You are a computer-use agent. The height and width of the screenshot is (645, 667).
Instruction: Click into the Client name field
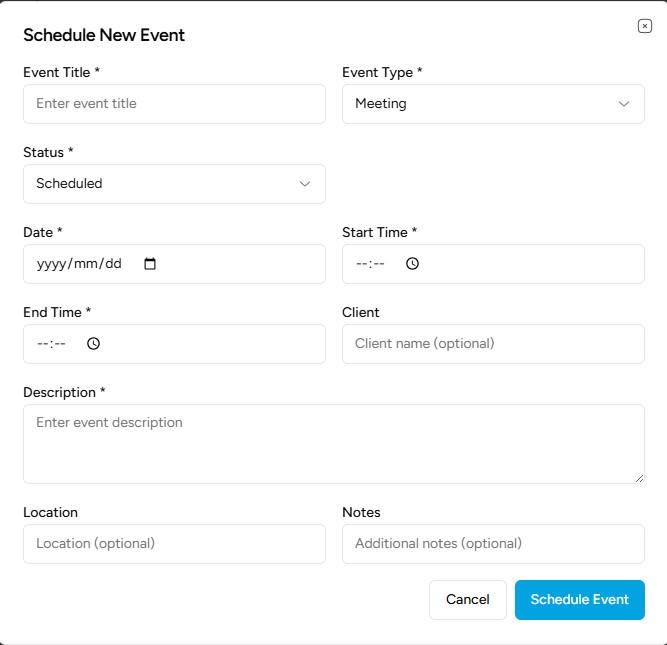[x=492, y=344]
